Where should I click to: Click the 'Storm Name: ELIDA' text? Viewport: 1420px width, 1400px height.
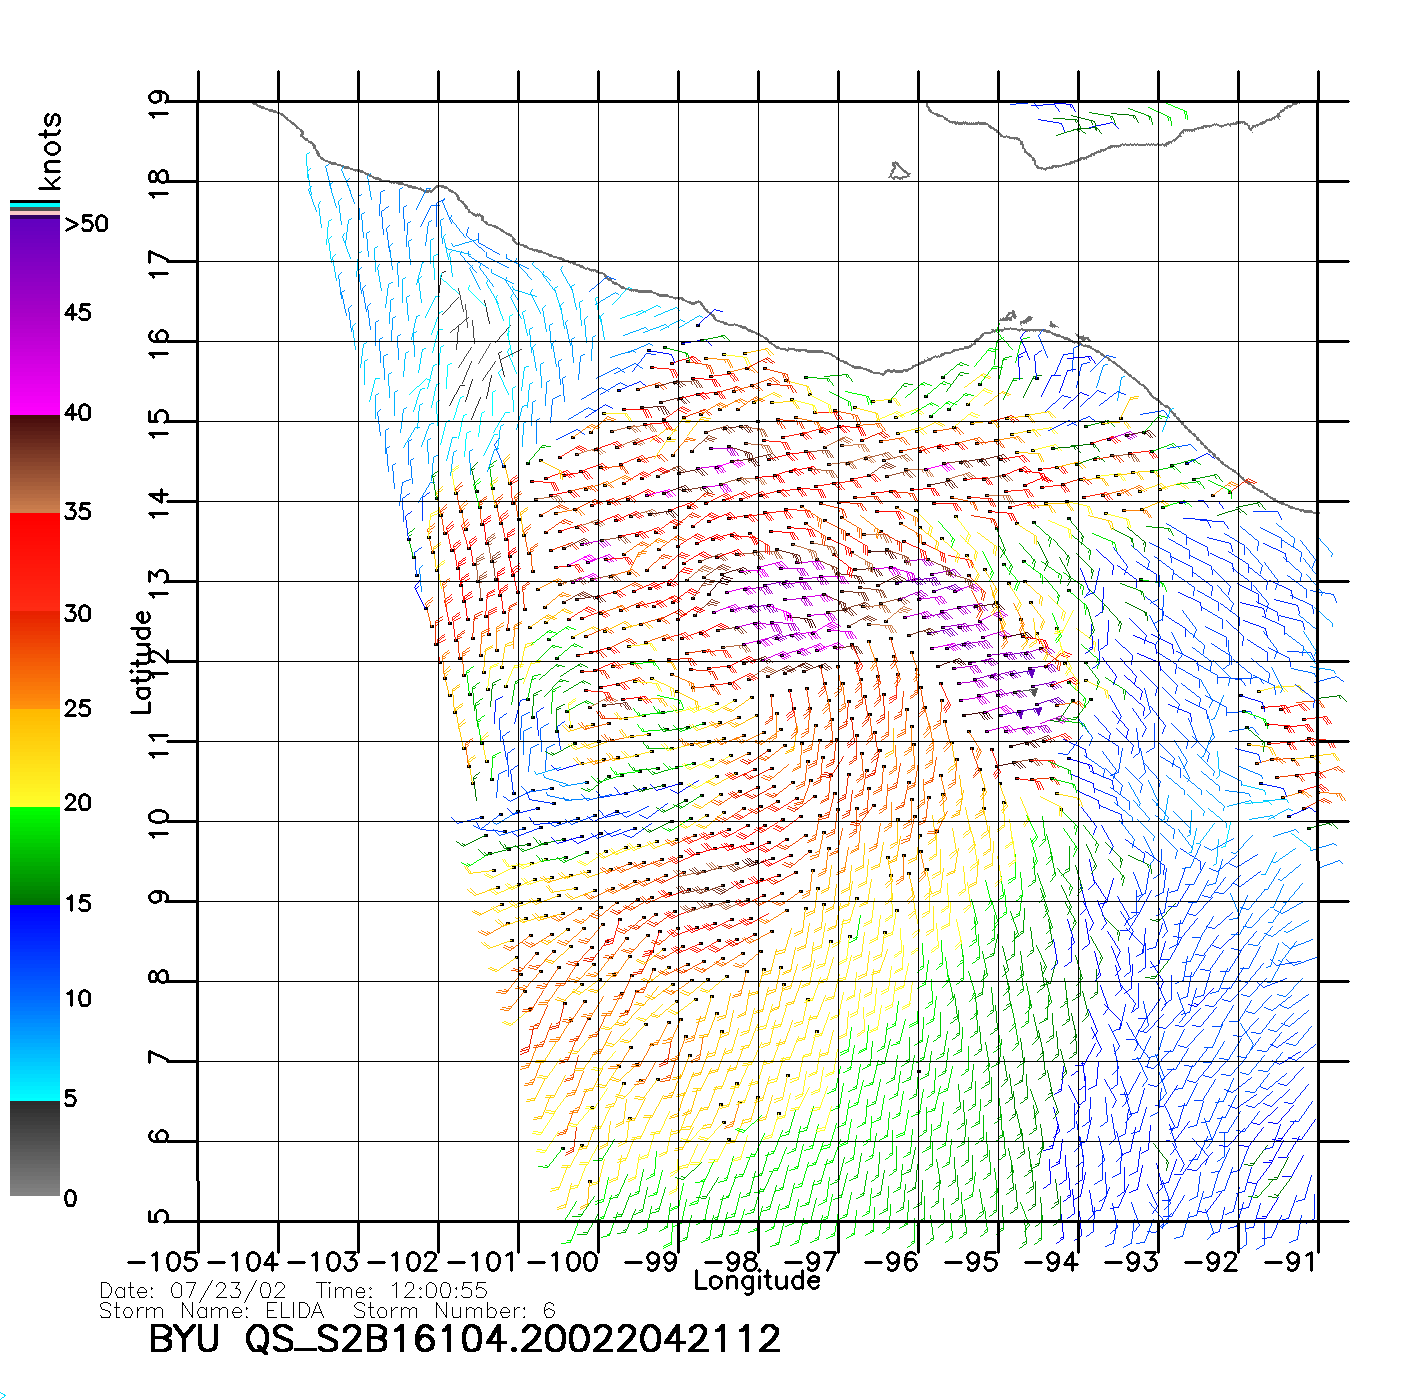[212, 1311]
